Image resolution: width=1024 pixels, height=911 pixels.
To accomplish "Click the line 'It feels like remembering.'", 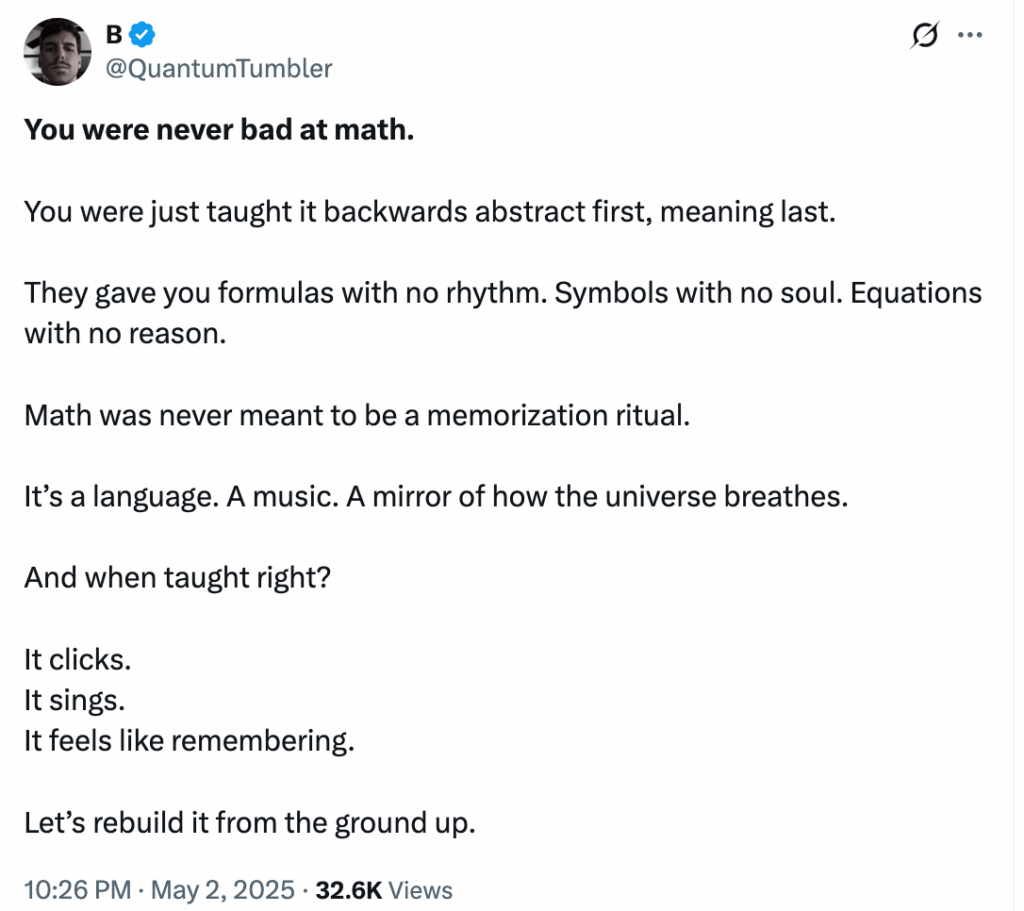I will tap(189, 741).
